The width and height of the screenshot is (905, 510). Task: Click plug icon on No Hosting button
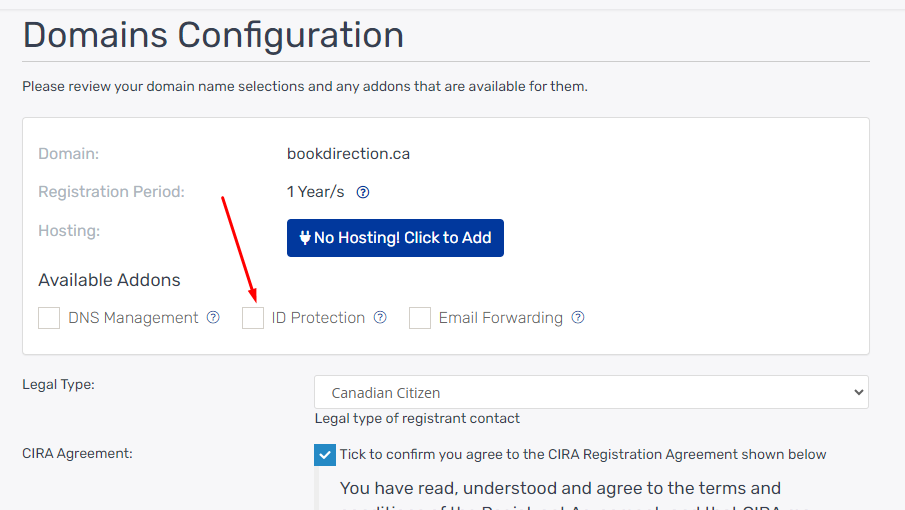pos(305,238)
